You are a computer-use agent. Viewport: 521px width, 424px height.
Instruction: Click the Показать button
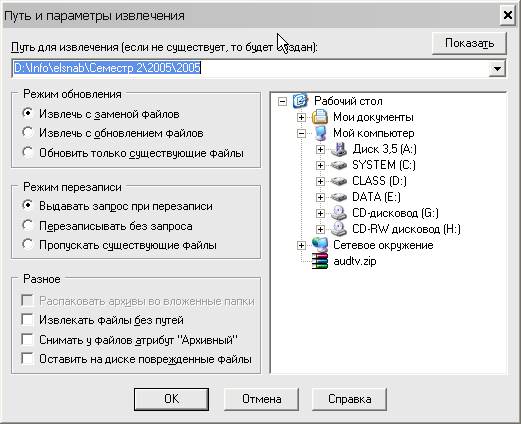pos(469,43)
